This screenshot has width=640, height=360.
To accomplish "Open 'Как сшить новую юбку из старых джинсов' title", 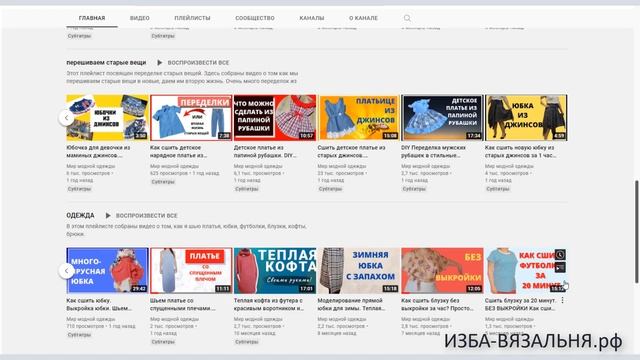I will click(520, 151).
